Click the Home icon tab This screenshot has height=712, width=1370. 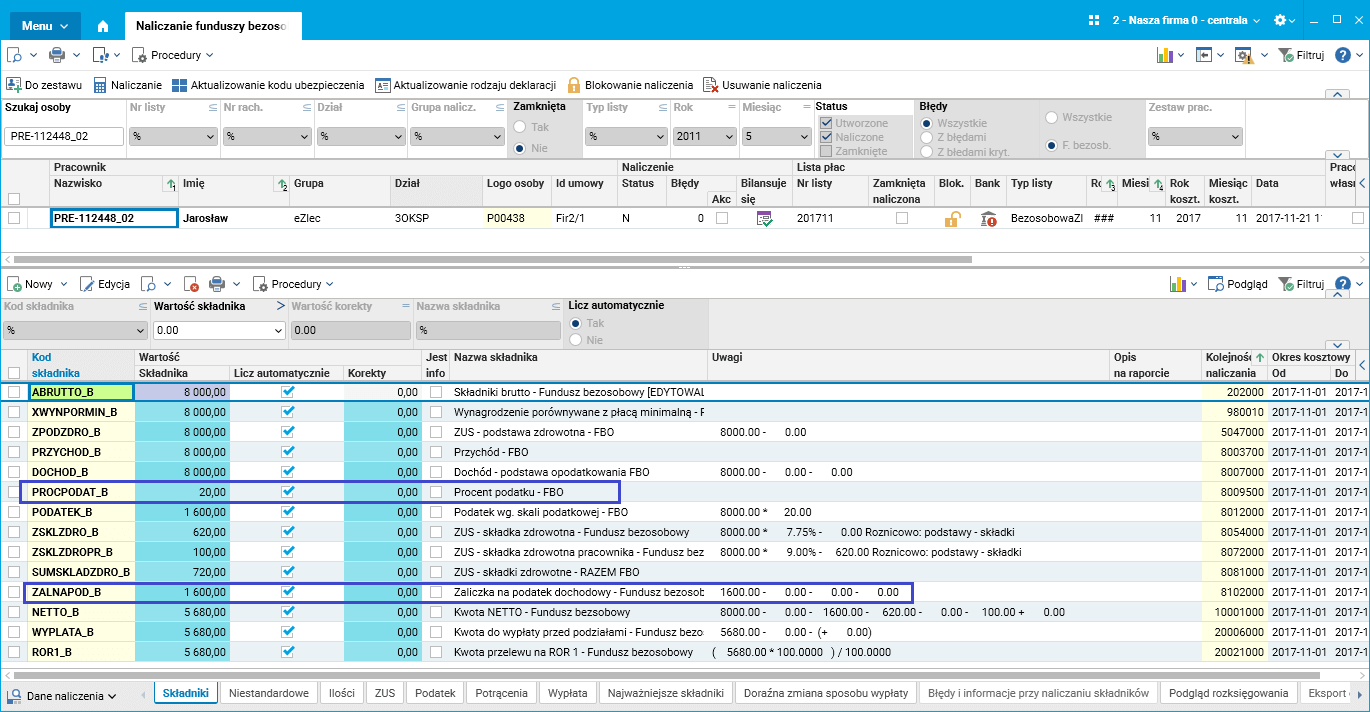pos(102,26)
